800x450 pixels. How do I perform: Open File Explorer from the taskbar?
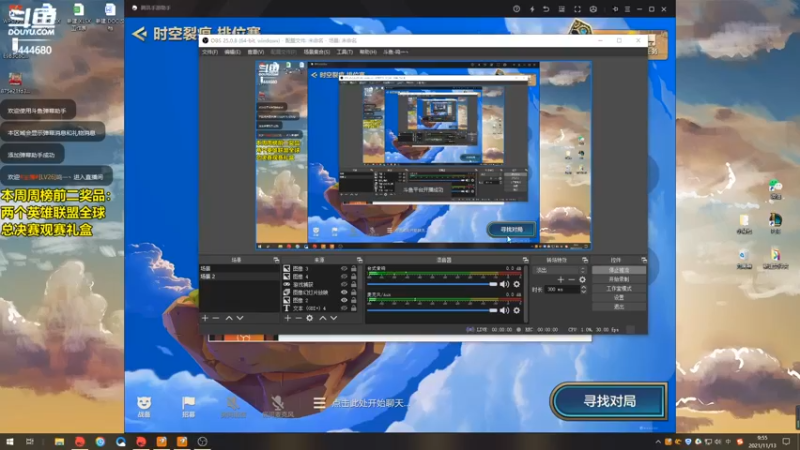[59, 442]
